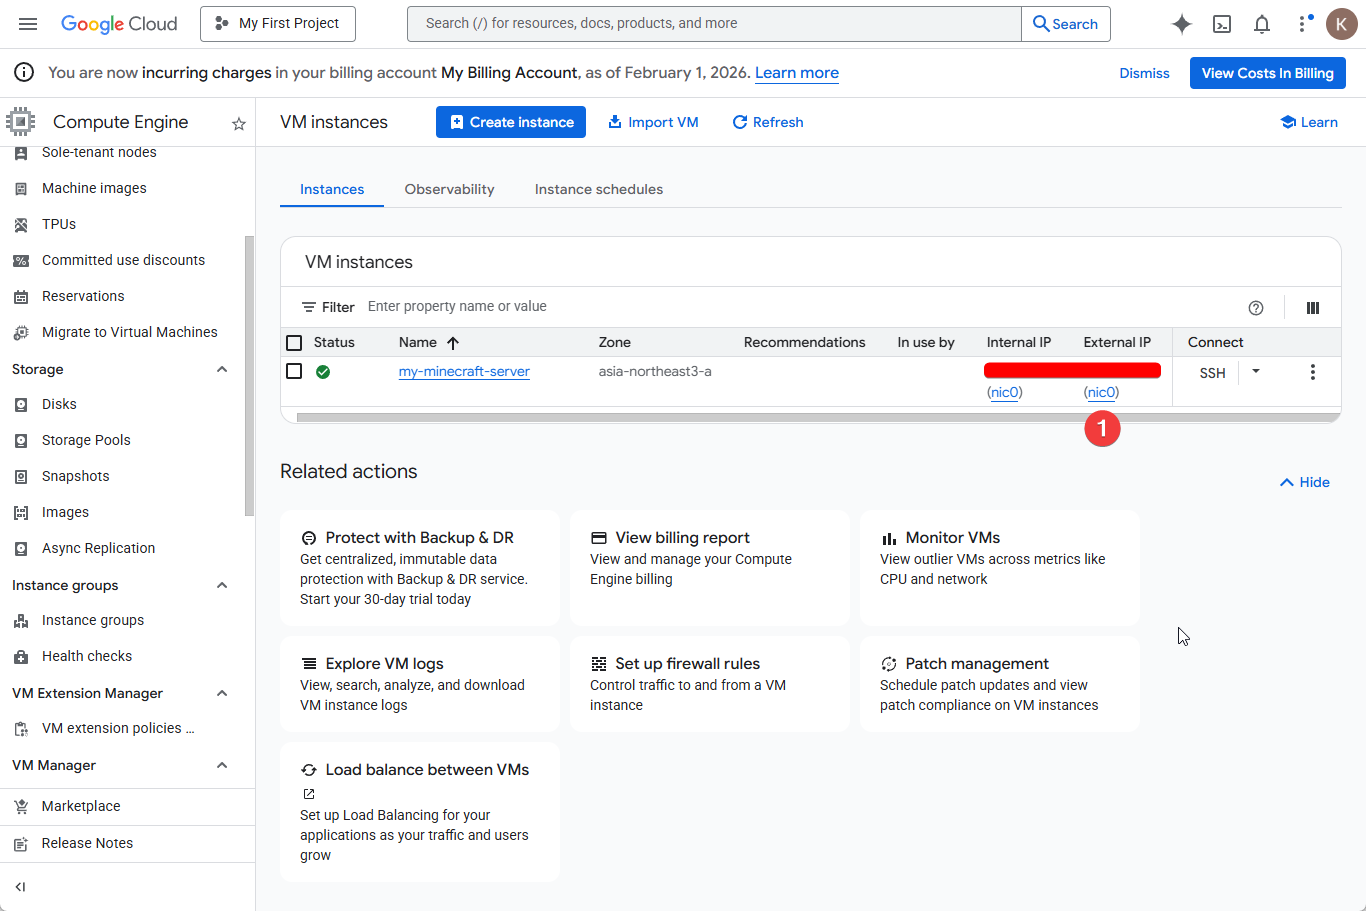Image resolution: width=1366 pixels, height=911 pixels.
Task: Click the Filter icon in table toolbar
Action: point(309,307)
